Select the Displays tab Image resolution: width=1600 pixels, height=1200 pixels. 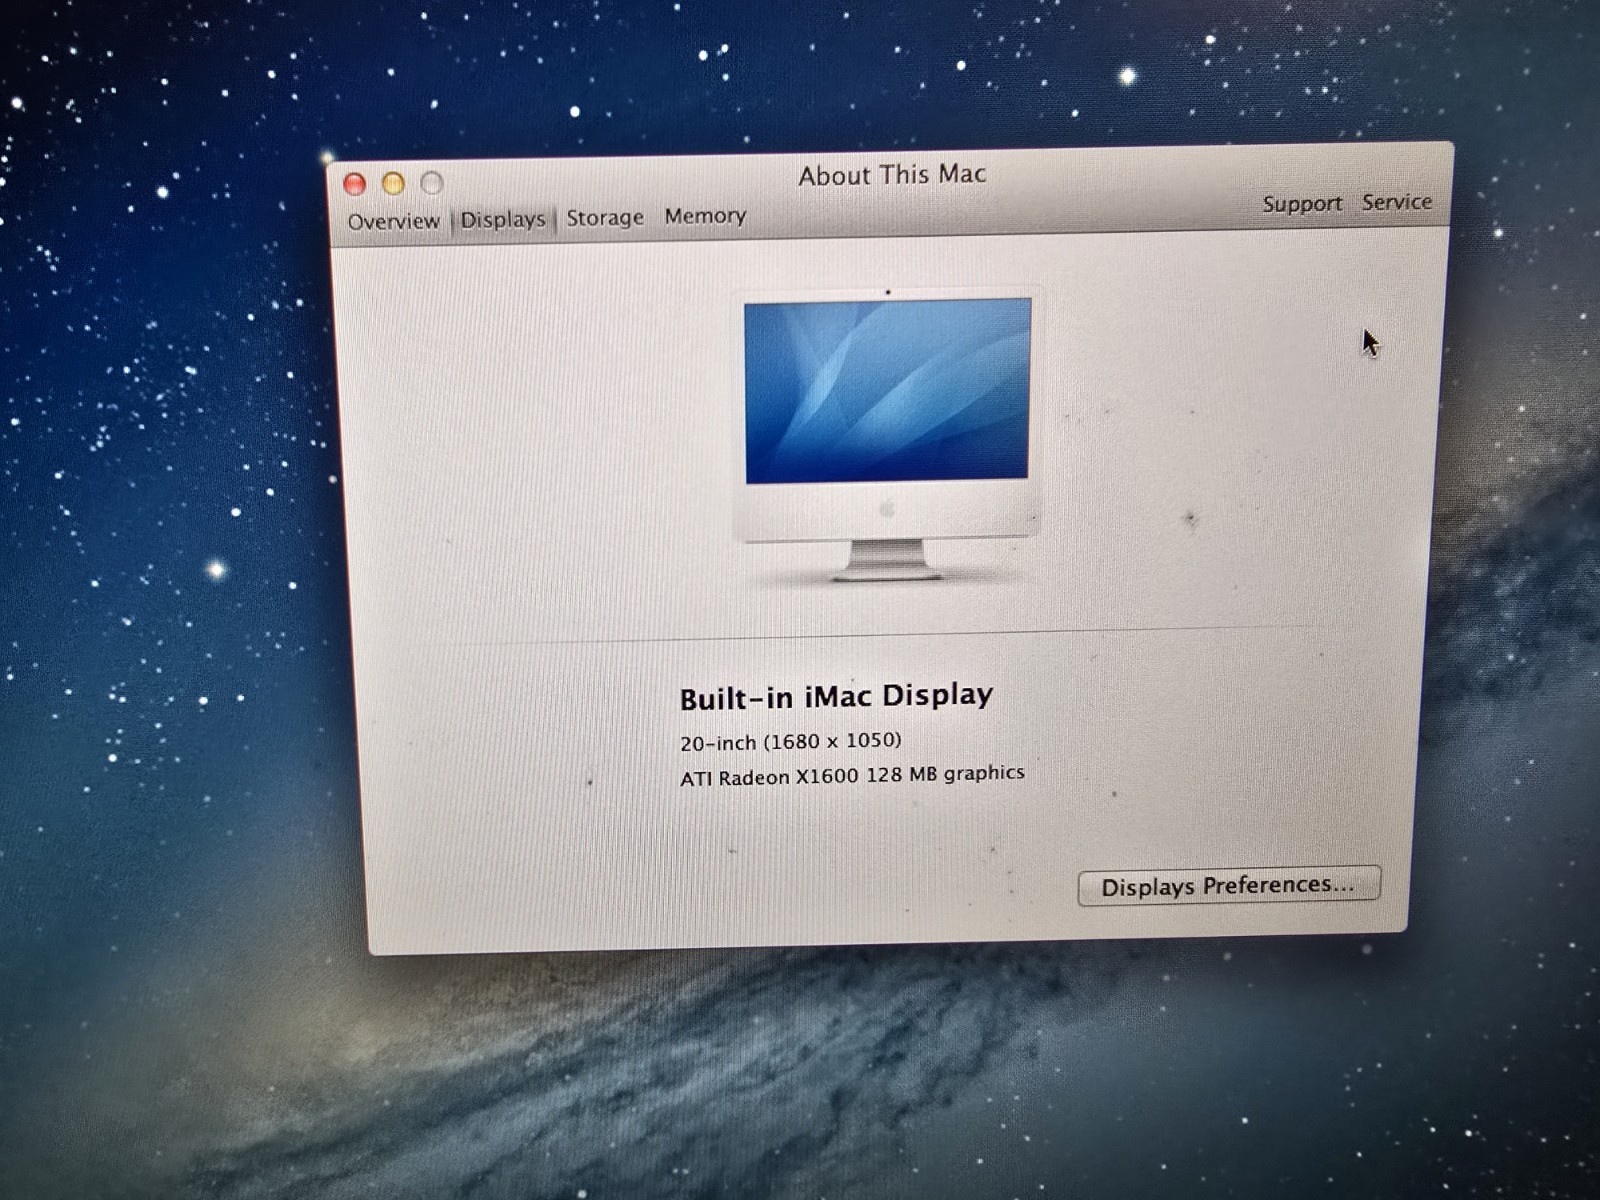click(x=503, y=219)
